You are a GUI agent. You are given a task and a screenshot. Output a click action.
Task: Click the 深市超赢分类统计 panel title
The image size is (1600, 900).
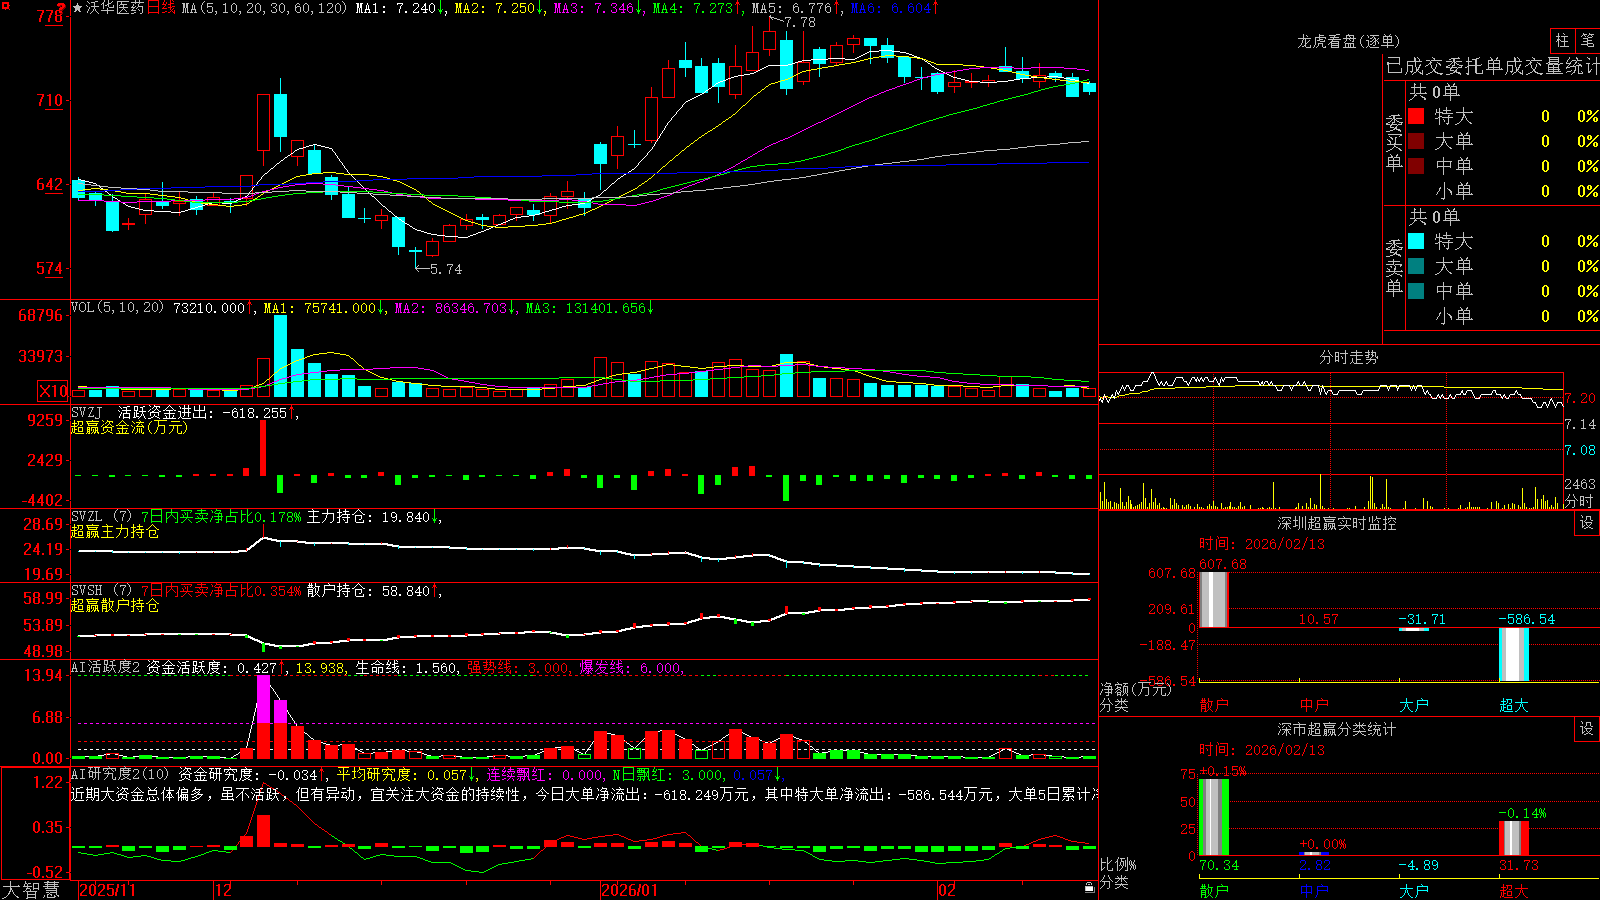click(x=1337, y=729)
